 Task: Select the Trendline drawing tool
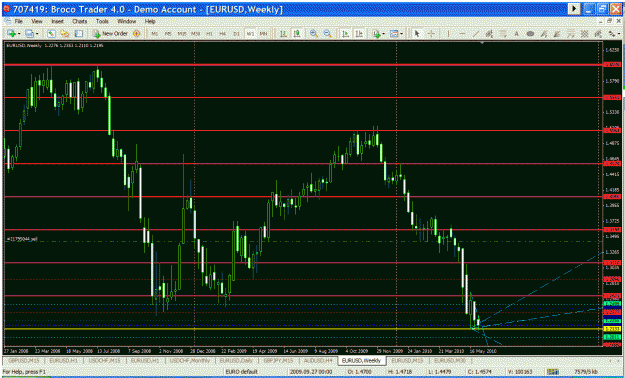pyautogui.click(x=476, y=34)
